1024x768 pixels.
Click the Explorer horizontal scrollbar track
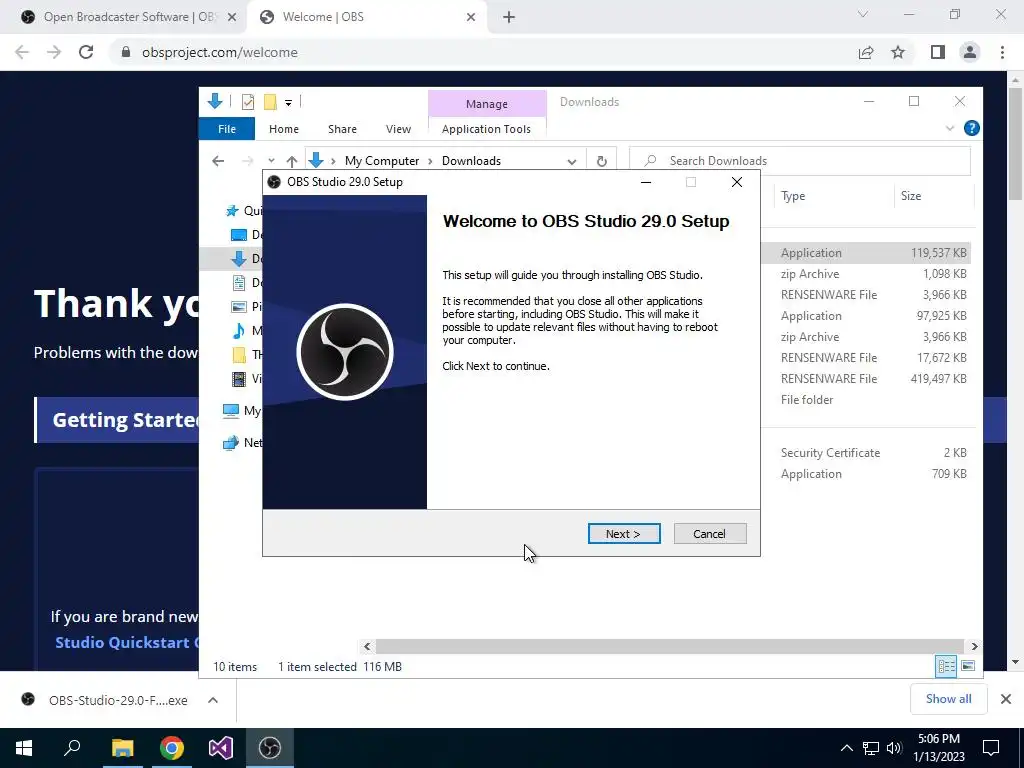pos(669,647)
